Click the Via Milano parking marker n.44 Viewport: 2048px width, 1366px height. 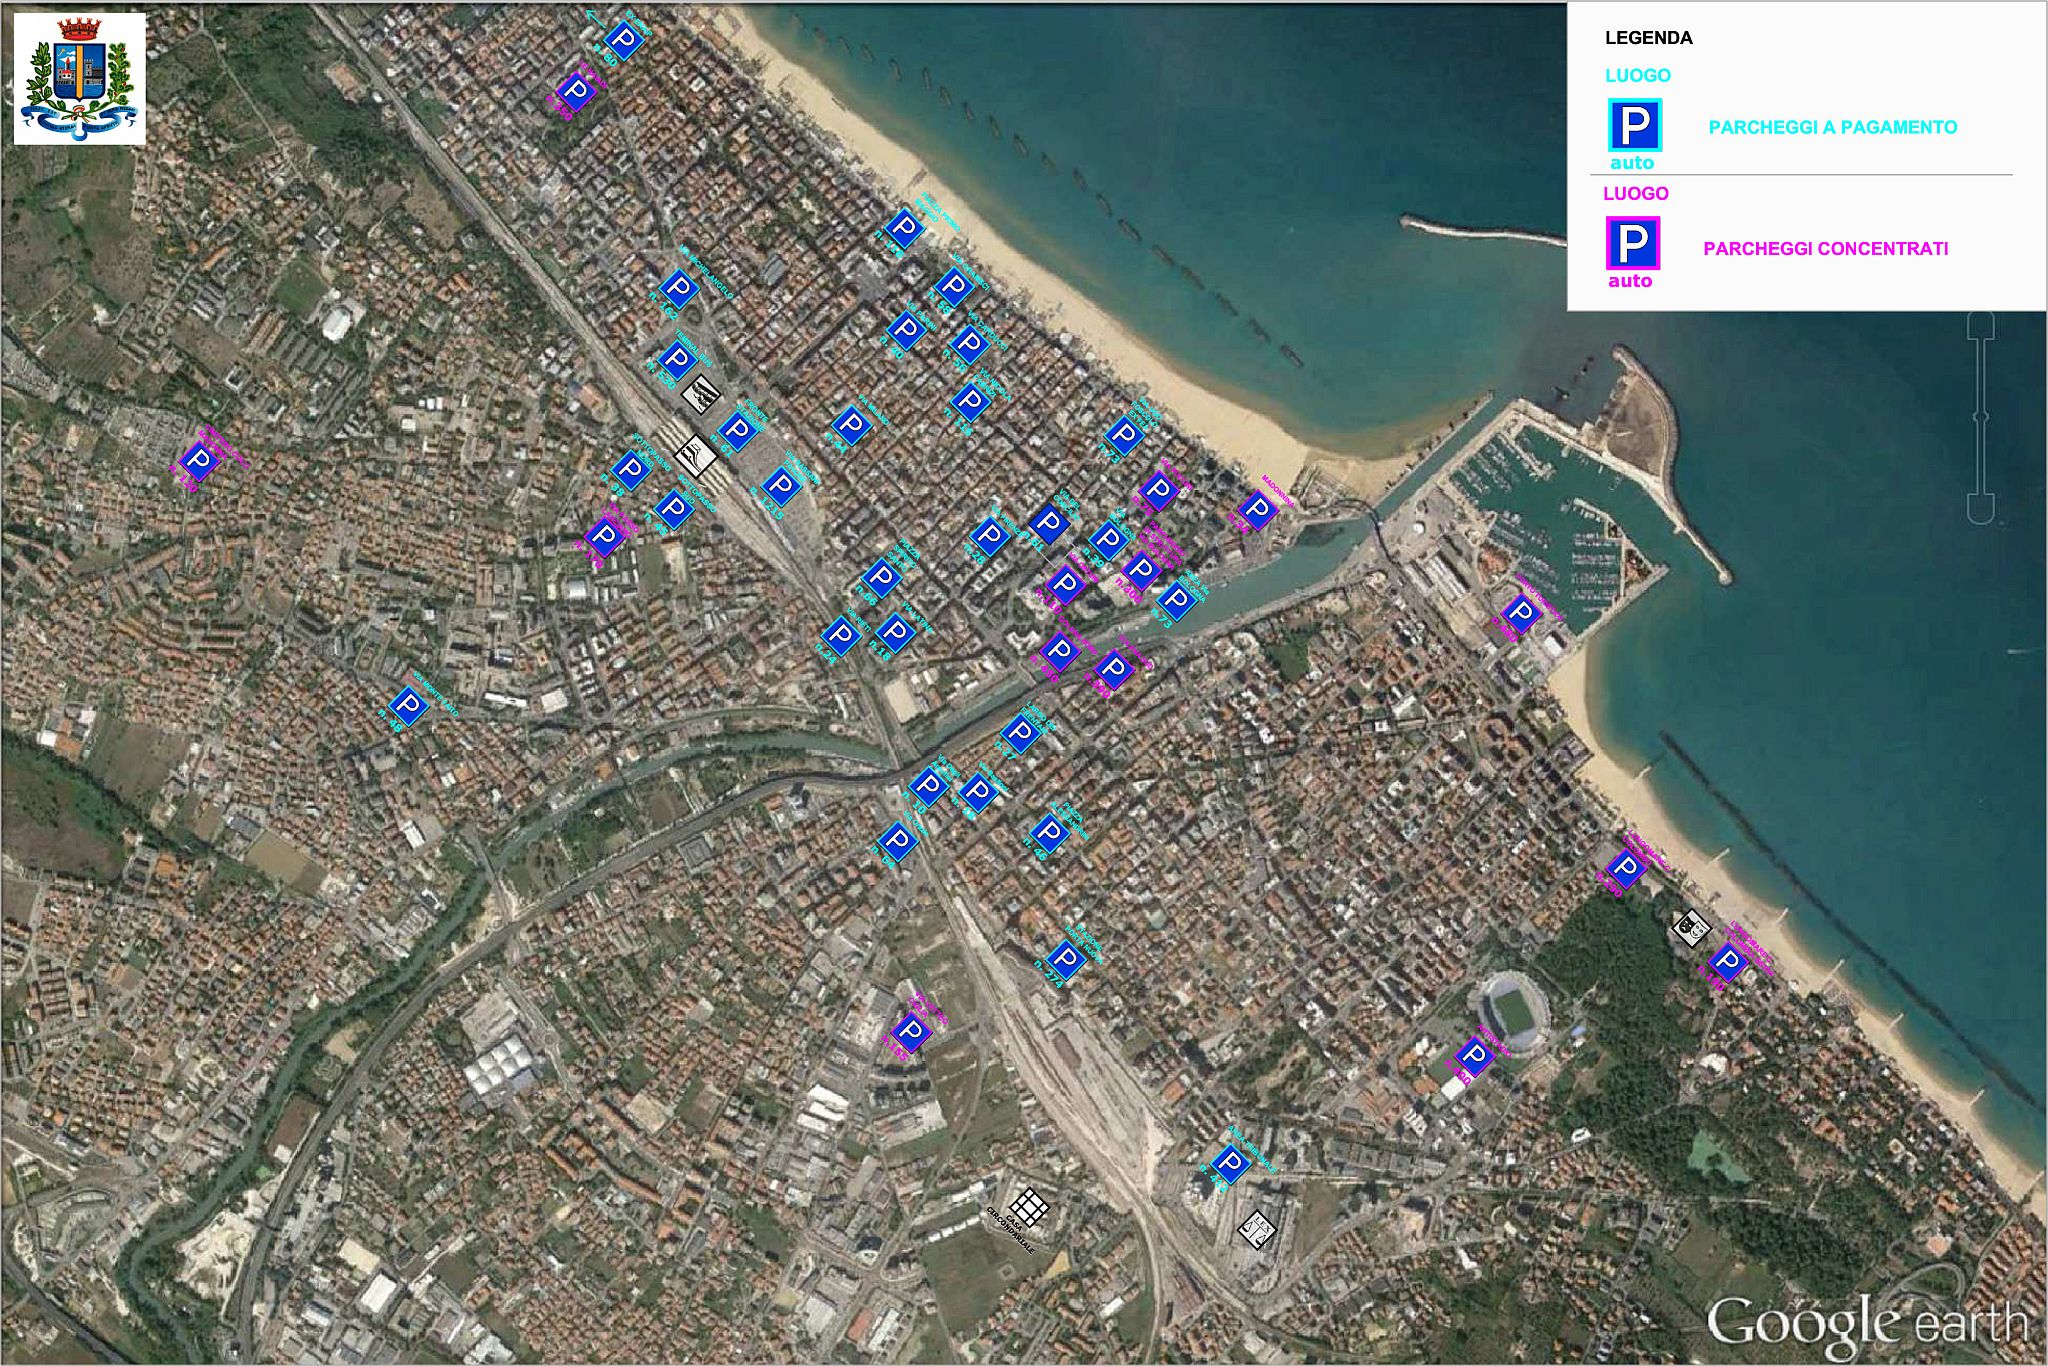pos(851,425)
